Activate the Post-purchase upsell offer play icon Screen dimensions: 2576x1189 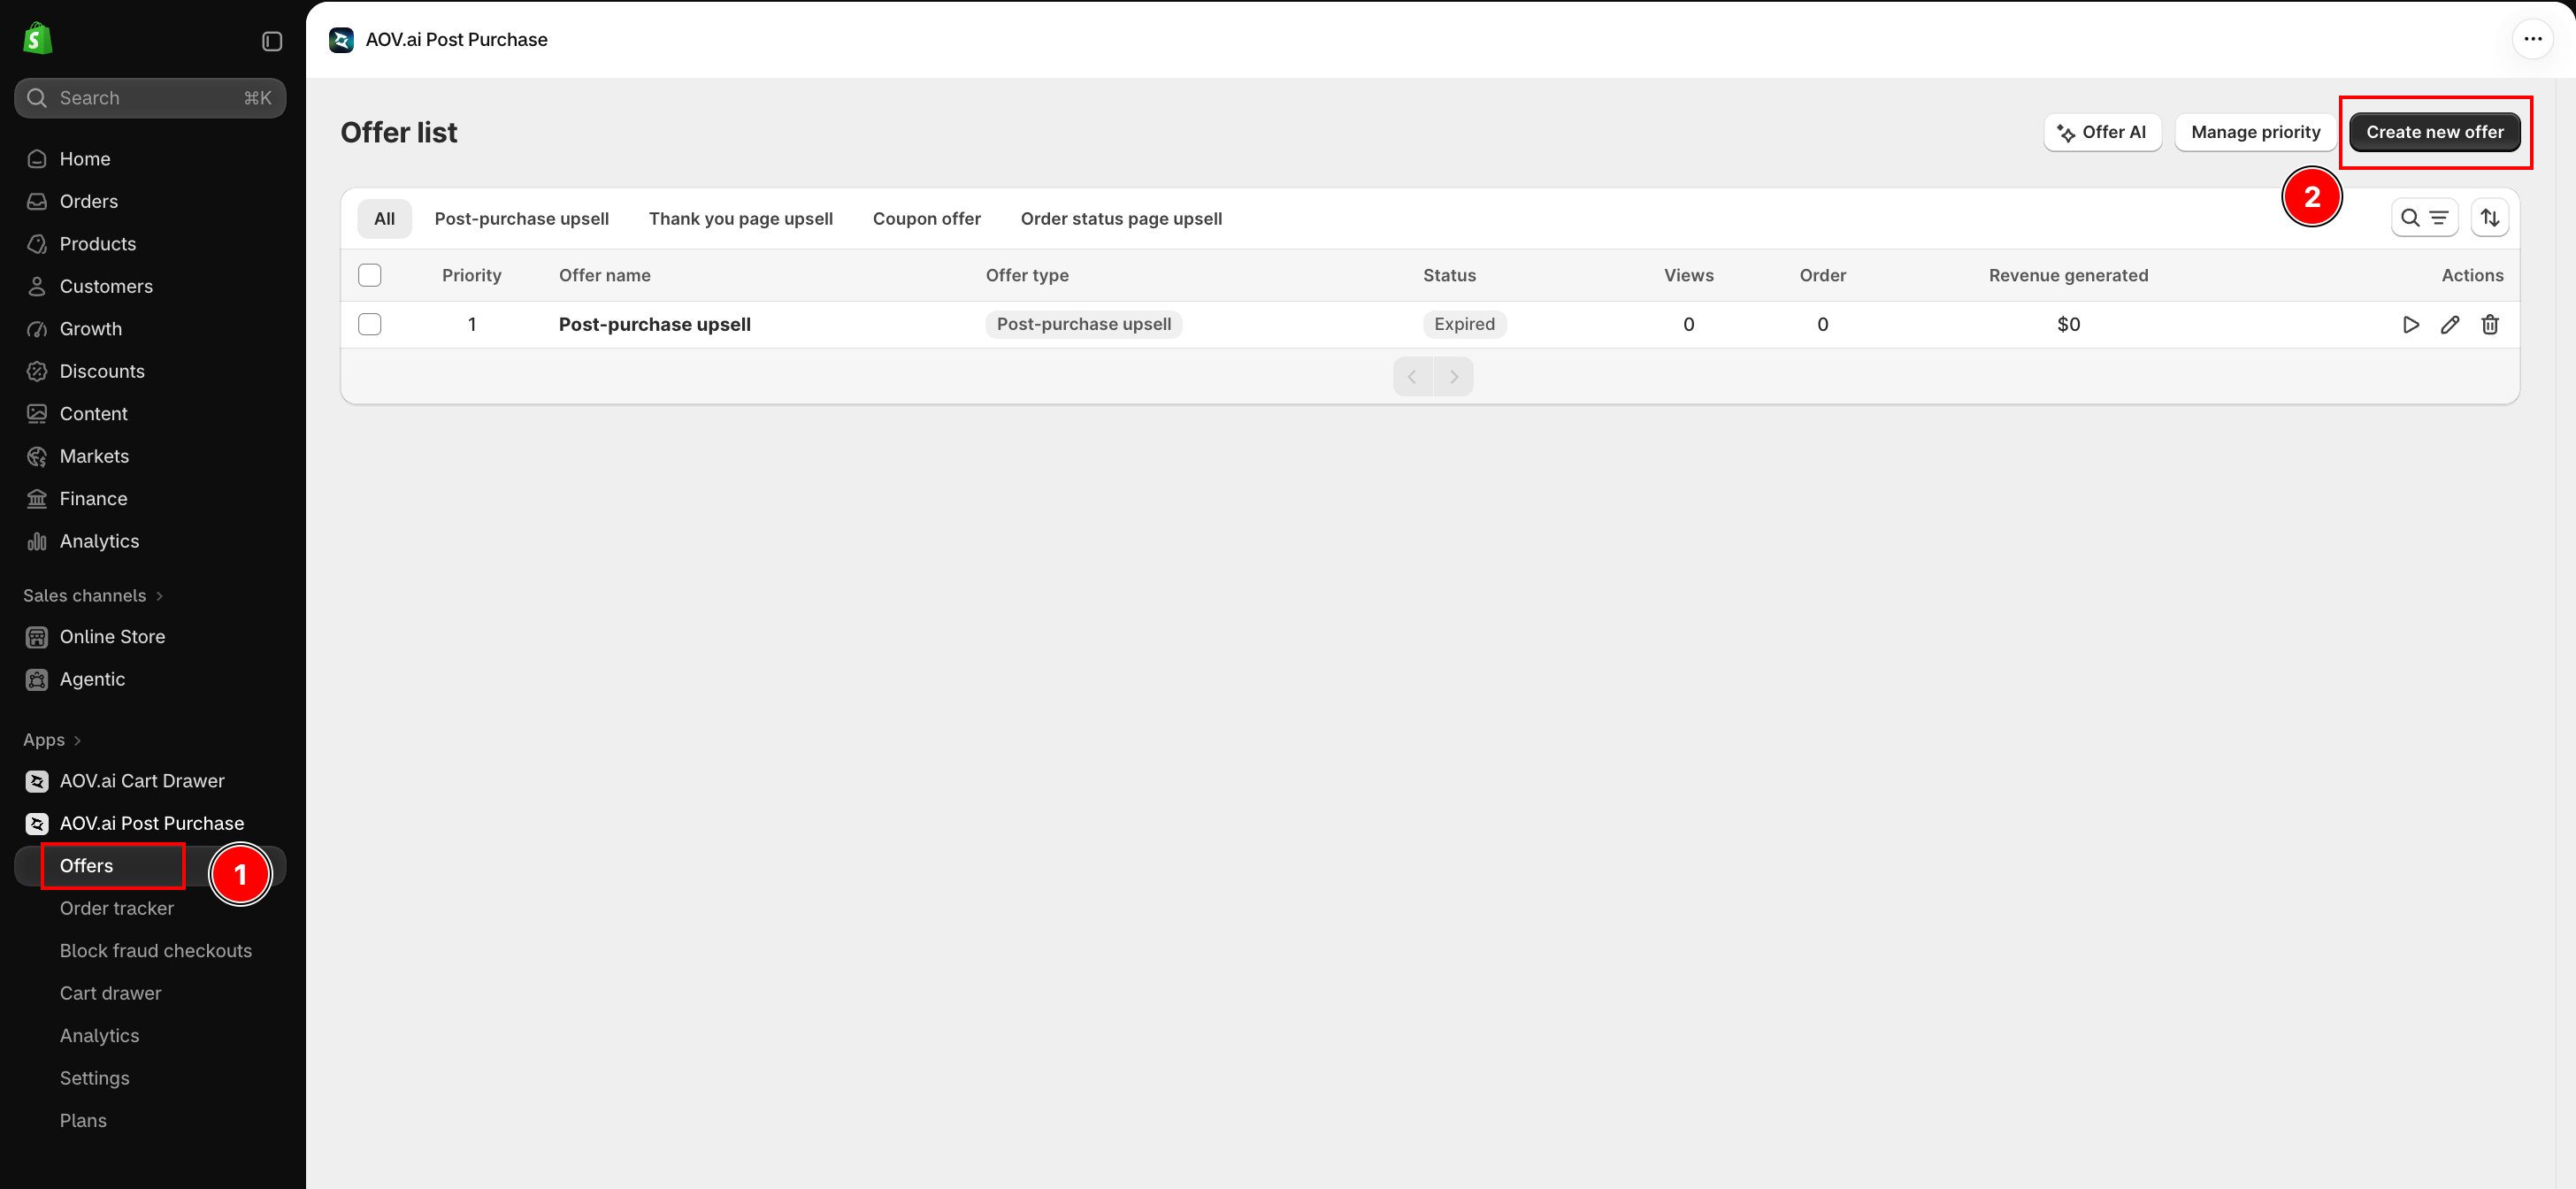[x=2410, y=325]
